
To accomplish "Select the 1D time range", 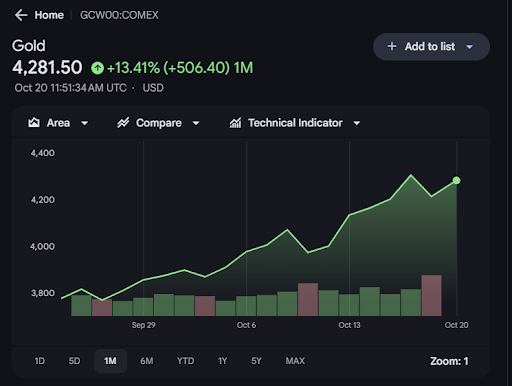I will 40,361.
